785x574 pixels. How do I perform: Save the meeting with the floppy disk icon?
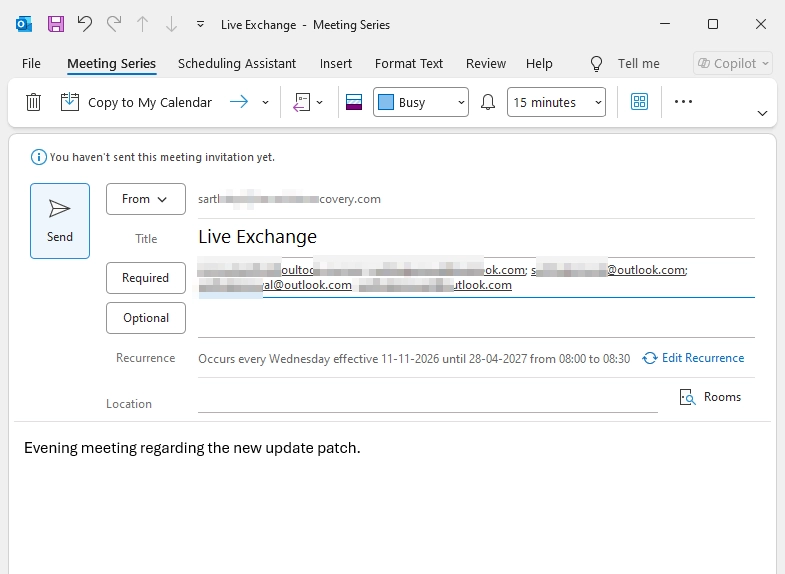[56, 24]
